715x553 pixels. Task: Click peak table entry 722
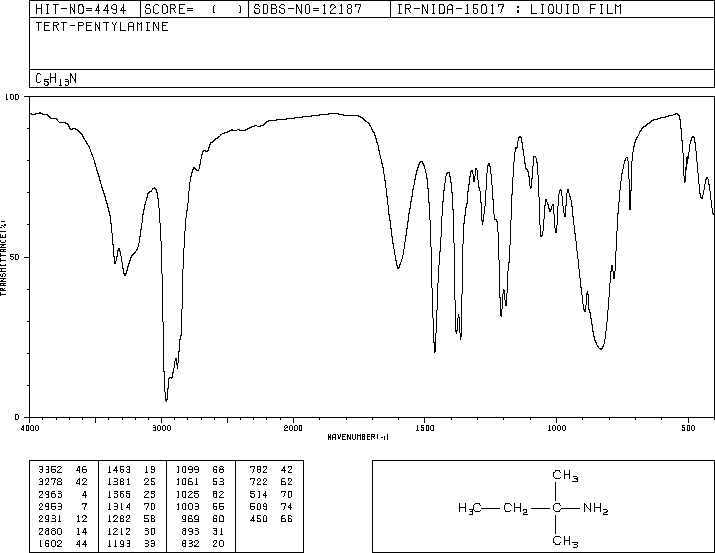[x=259, y=482]
